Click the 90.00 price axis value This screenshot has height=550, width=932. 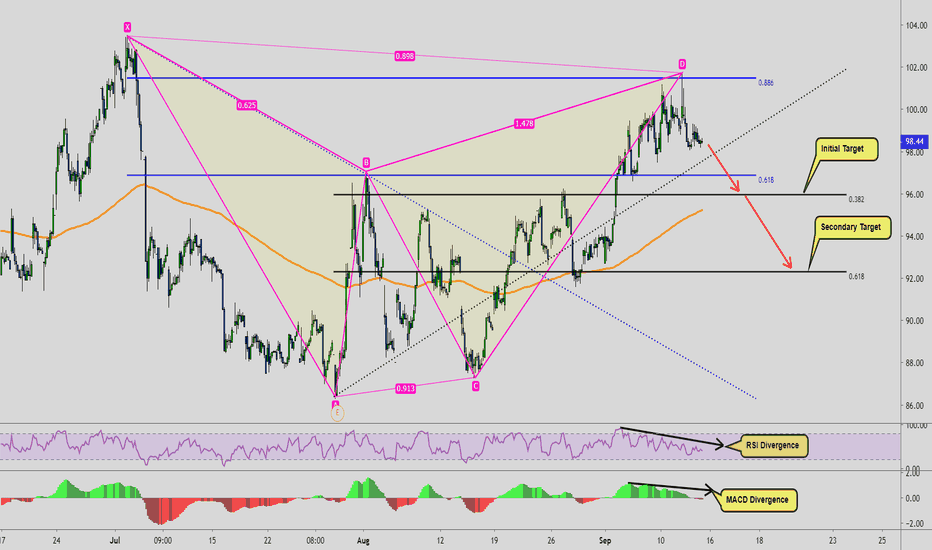point(916,321)
